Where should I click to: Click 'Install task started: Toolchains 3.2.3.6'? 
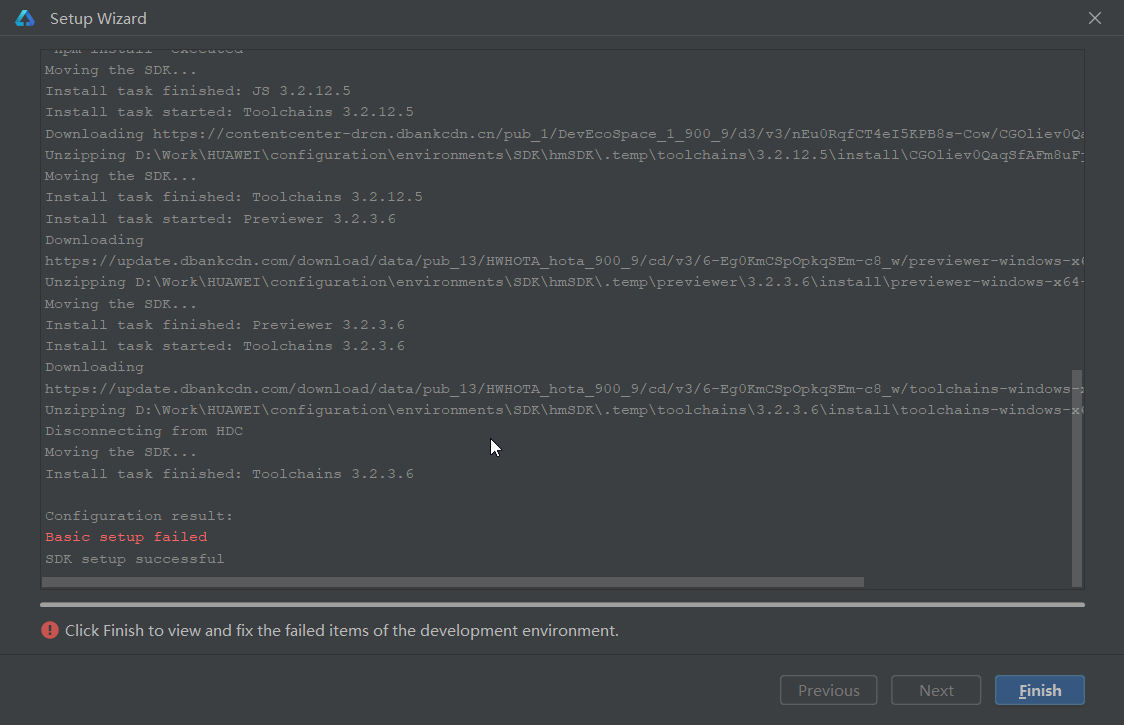[x=225, y=346]
